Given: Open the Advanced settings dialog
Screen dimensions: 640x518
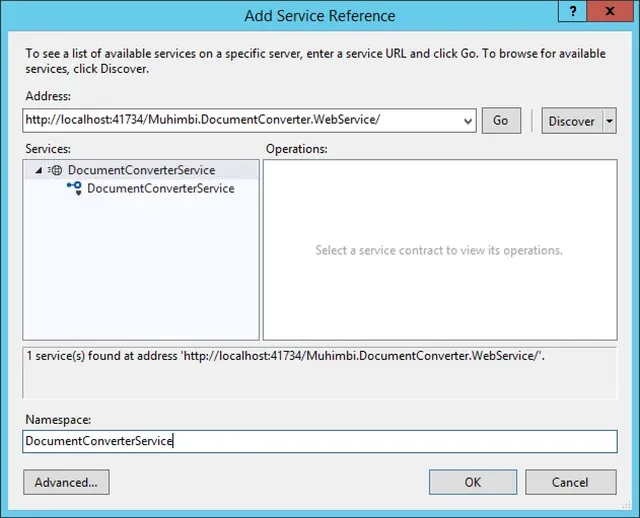Looking at the screenshot, I should [66, 482].
